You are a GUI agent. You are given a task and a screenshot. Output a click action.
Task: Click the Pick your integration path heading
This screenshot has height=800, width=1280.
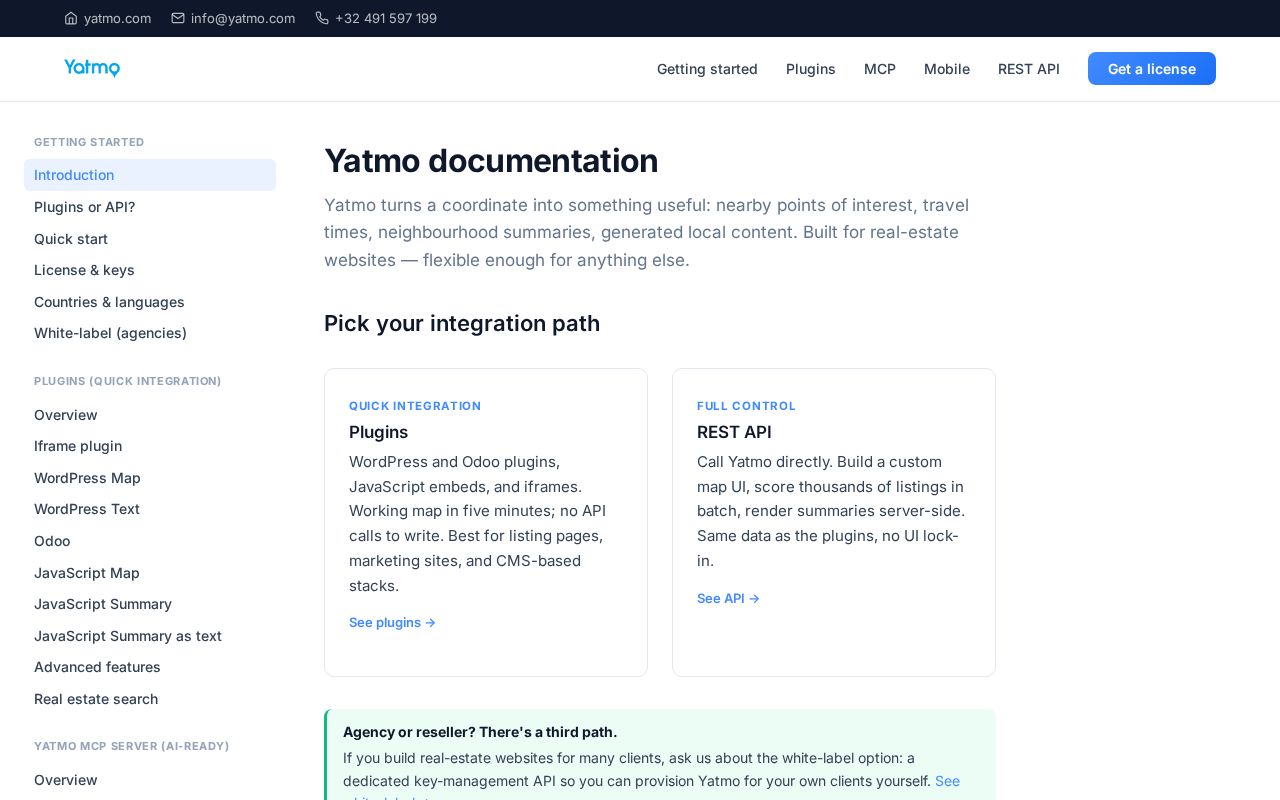[x=462, y=323]
